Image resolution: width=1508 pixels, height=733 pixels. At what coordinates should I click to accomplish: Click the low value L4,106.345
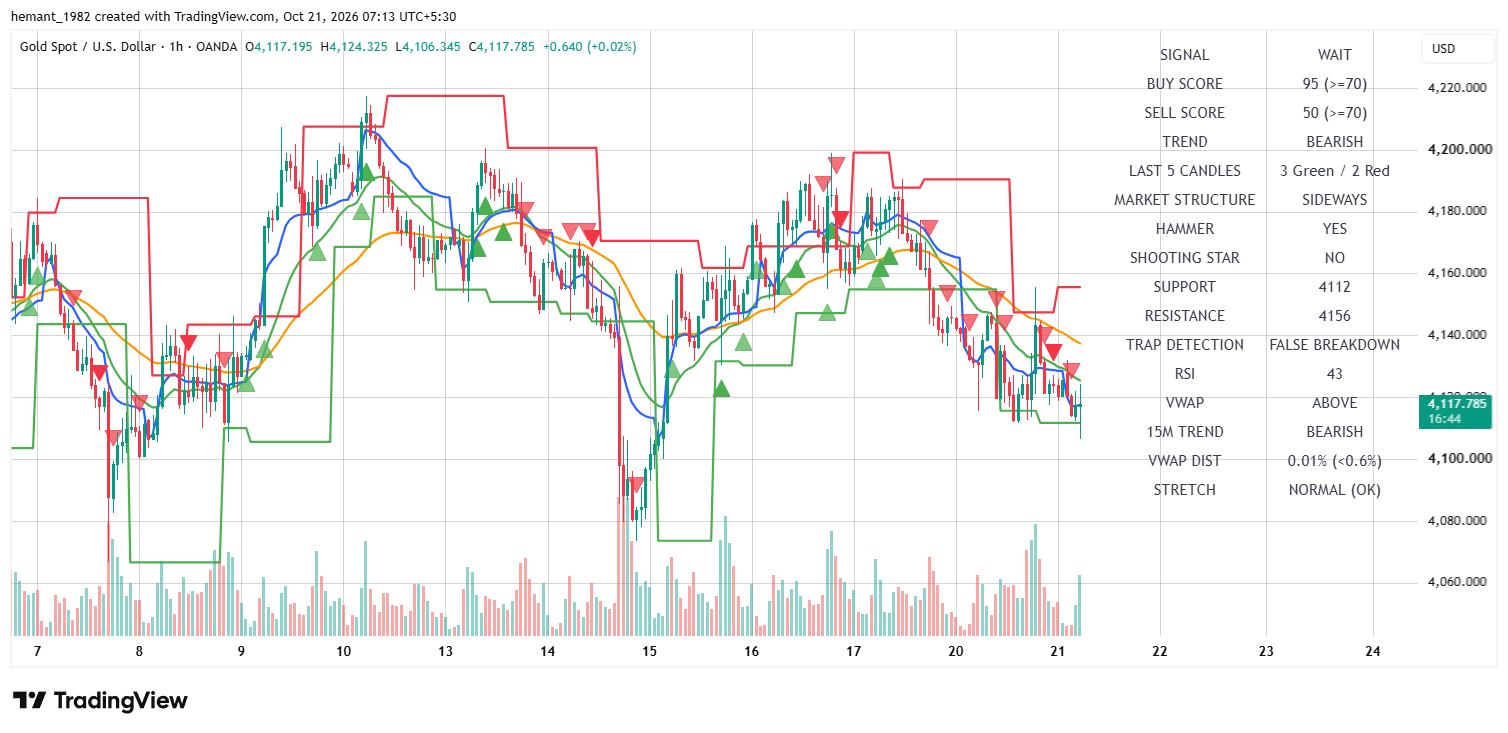coord(428,46)
